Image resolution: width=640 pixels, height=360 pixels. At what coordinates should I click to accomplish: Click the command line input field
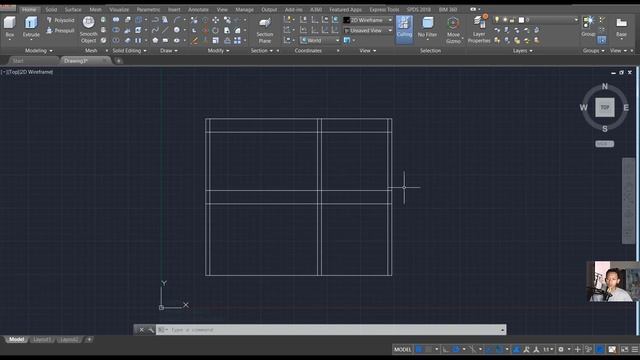[x=331, y=330]
